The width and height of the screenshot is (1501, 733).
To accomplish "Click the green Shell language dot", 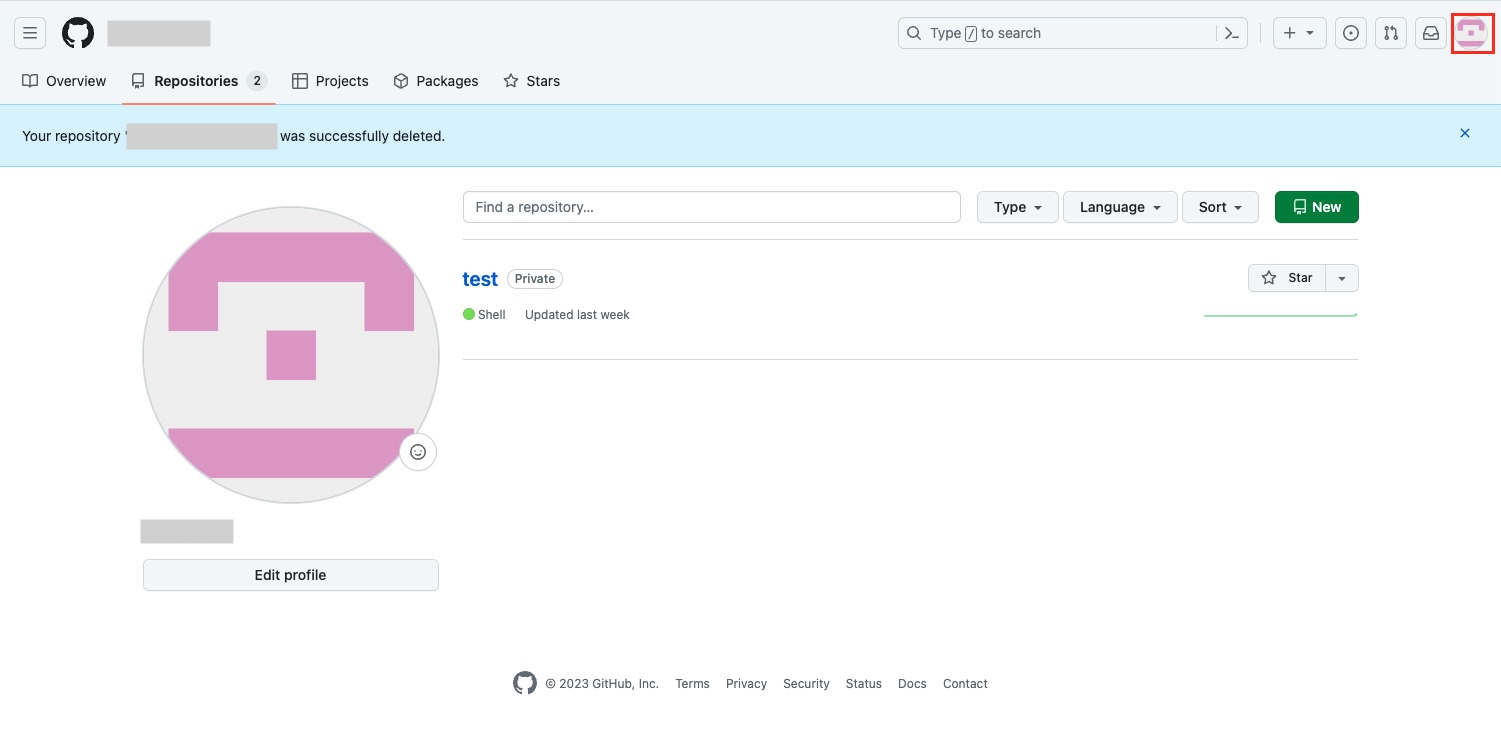I will [x=469, y=314].
